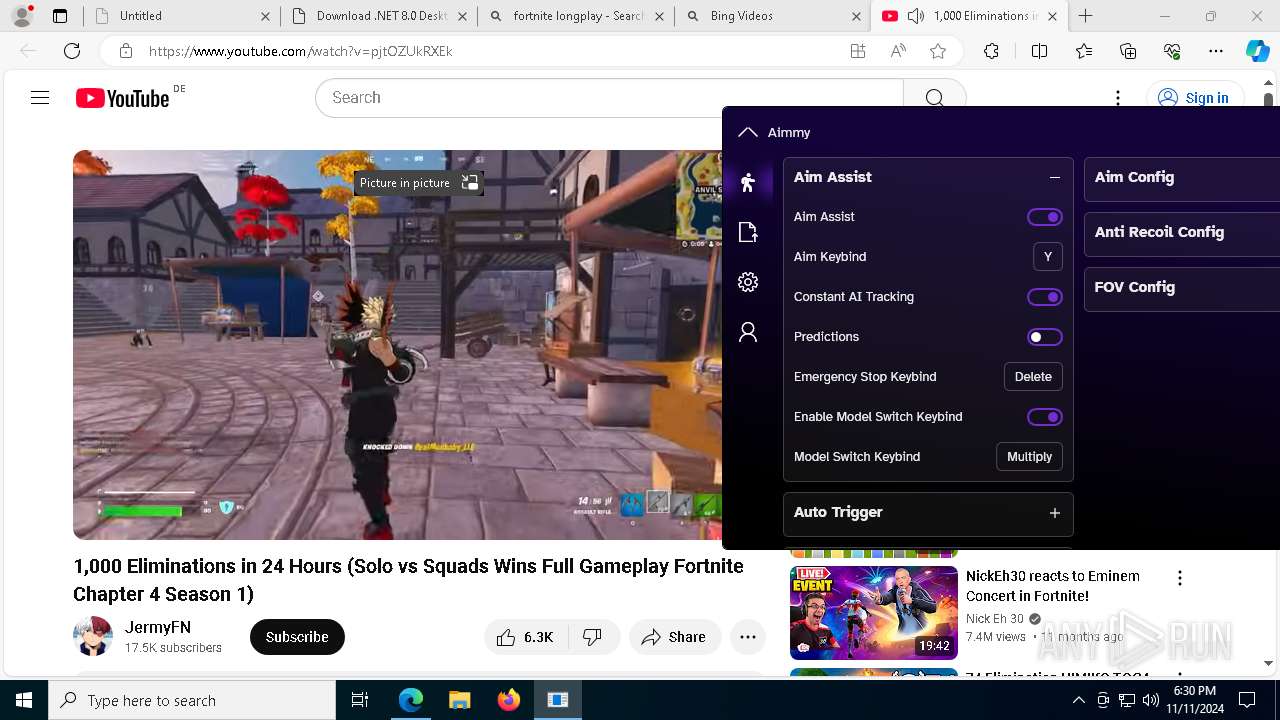Change the Emergency Stop Keybind Delete button

click(x=1033, y=377)
